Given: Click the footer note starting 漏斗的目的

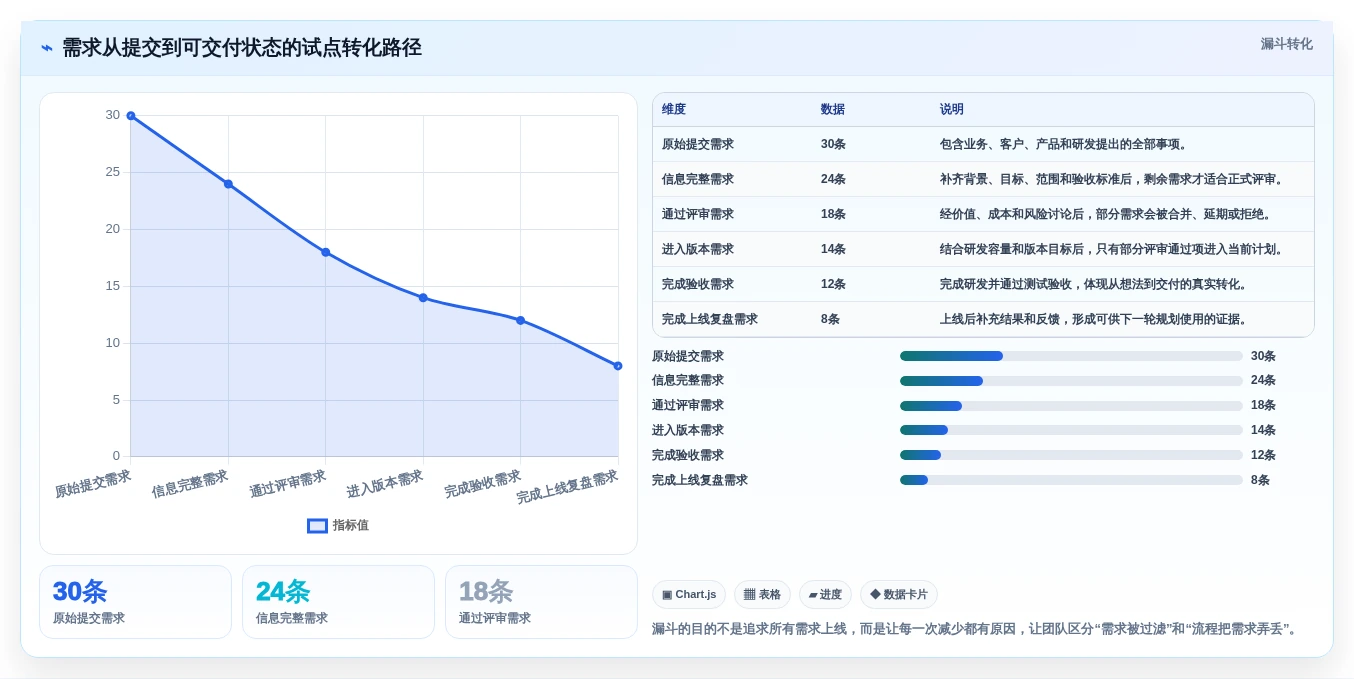Looking at the screenshot, I should pyautogui.click(x=977, y=629).
